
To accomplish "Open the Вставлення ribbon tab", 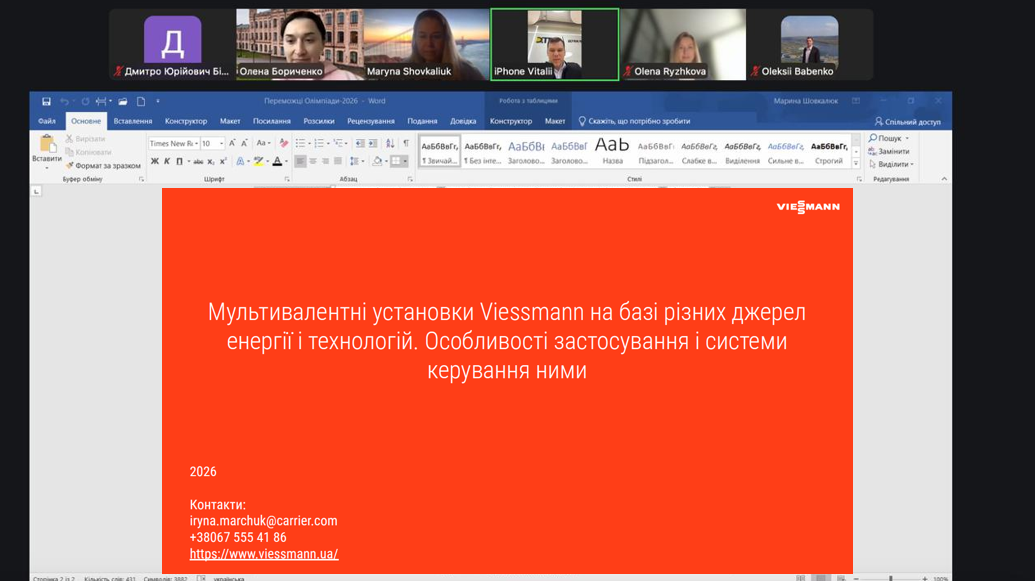I will (133, 121).
